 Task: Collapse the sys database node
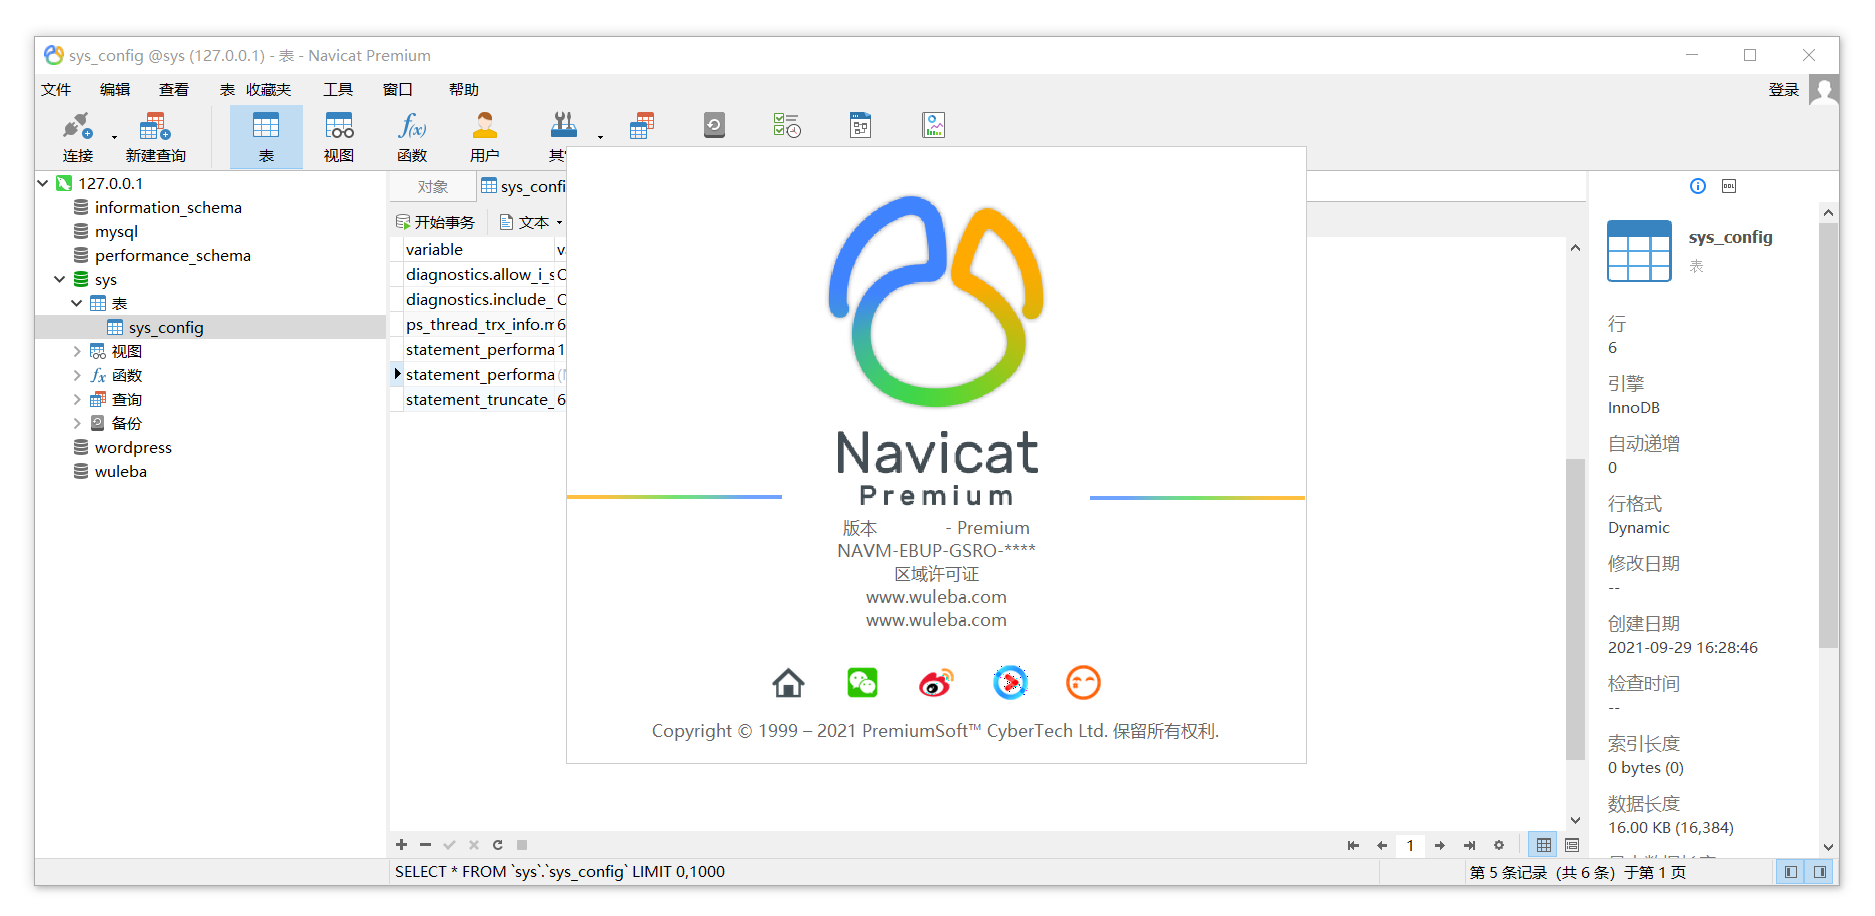pyautogui.click(x=60, y=279)
